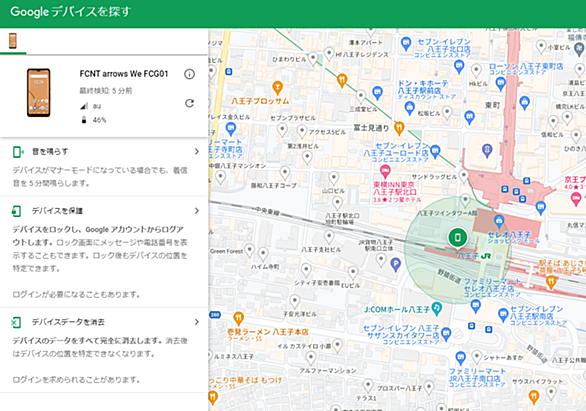Click the 東町 area label
The width and height of the screenshot is (586, 411).
tap(493, 105)
